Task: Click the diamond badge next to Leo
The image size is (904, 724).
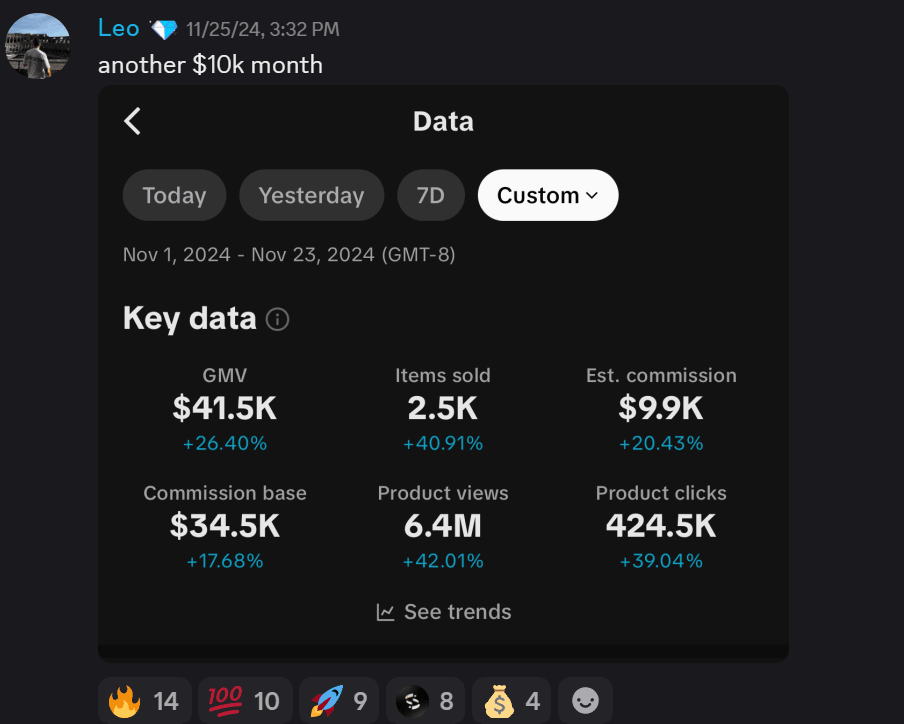Action: point(162,29)
